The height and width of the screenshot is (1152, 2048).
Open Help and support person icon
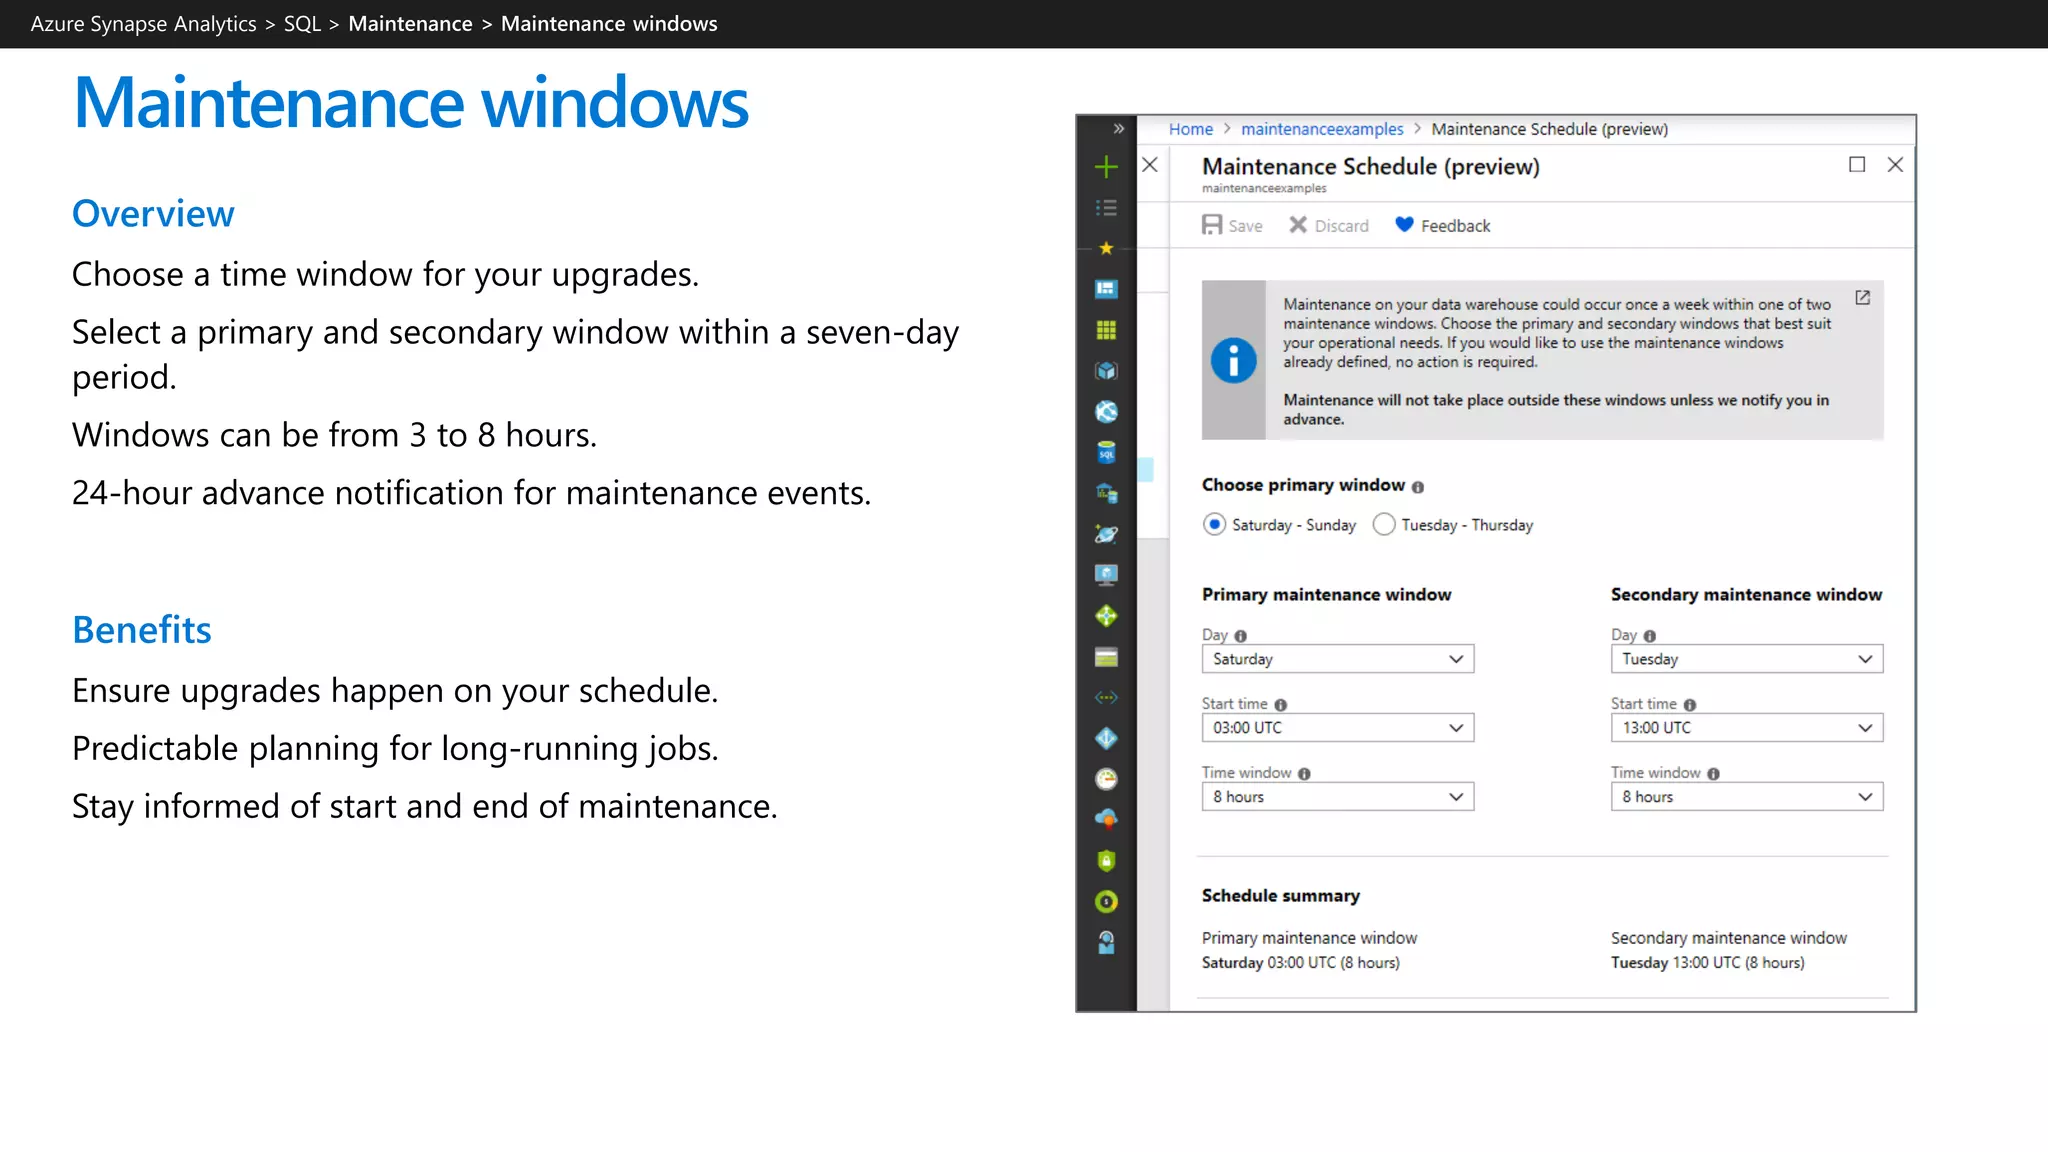tap(1106, 943)
